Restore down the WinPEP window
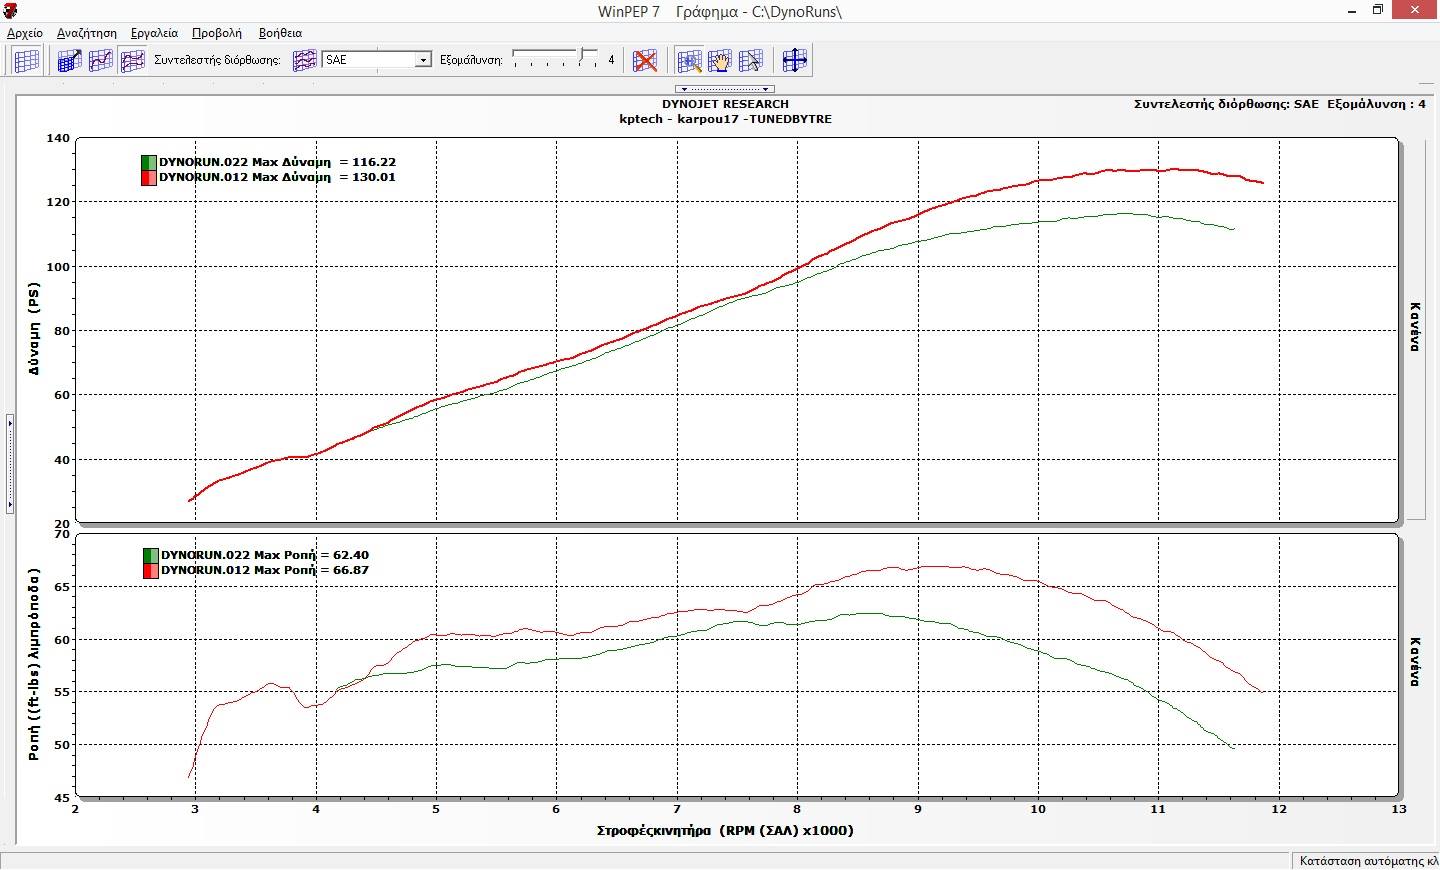Image resolution: width=1440 pixels, height=870 pixels. pos(1378,10)
